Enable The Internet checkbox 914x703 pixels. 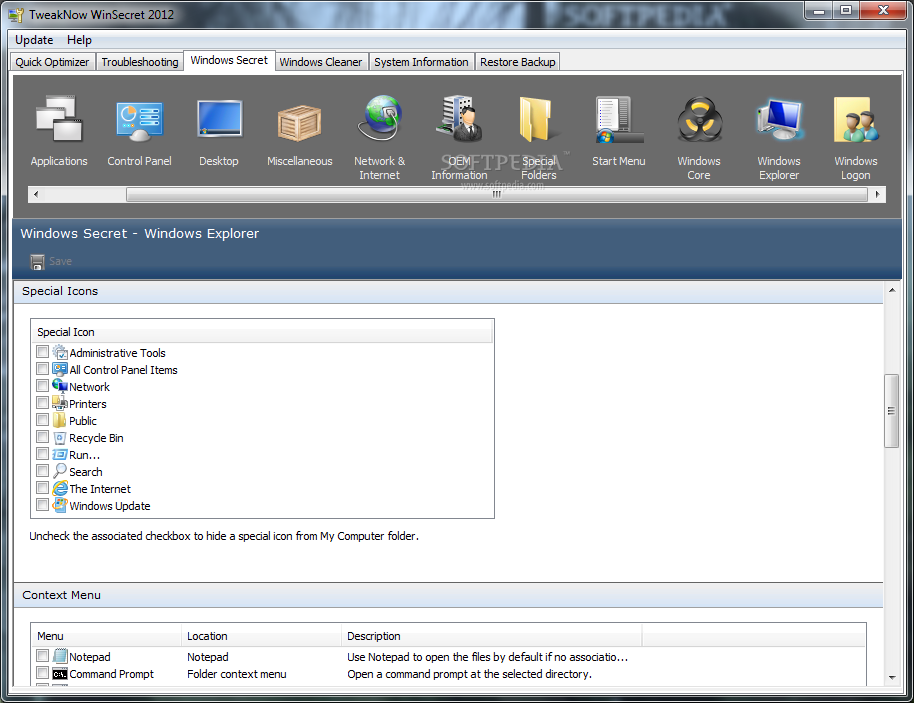pyautogui.click(x=43, y=487)
